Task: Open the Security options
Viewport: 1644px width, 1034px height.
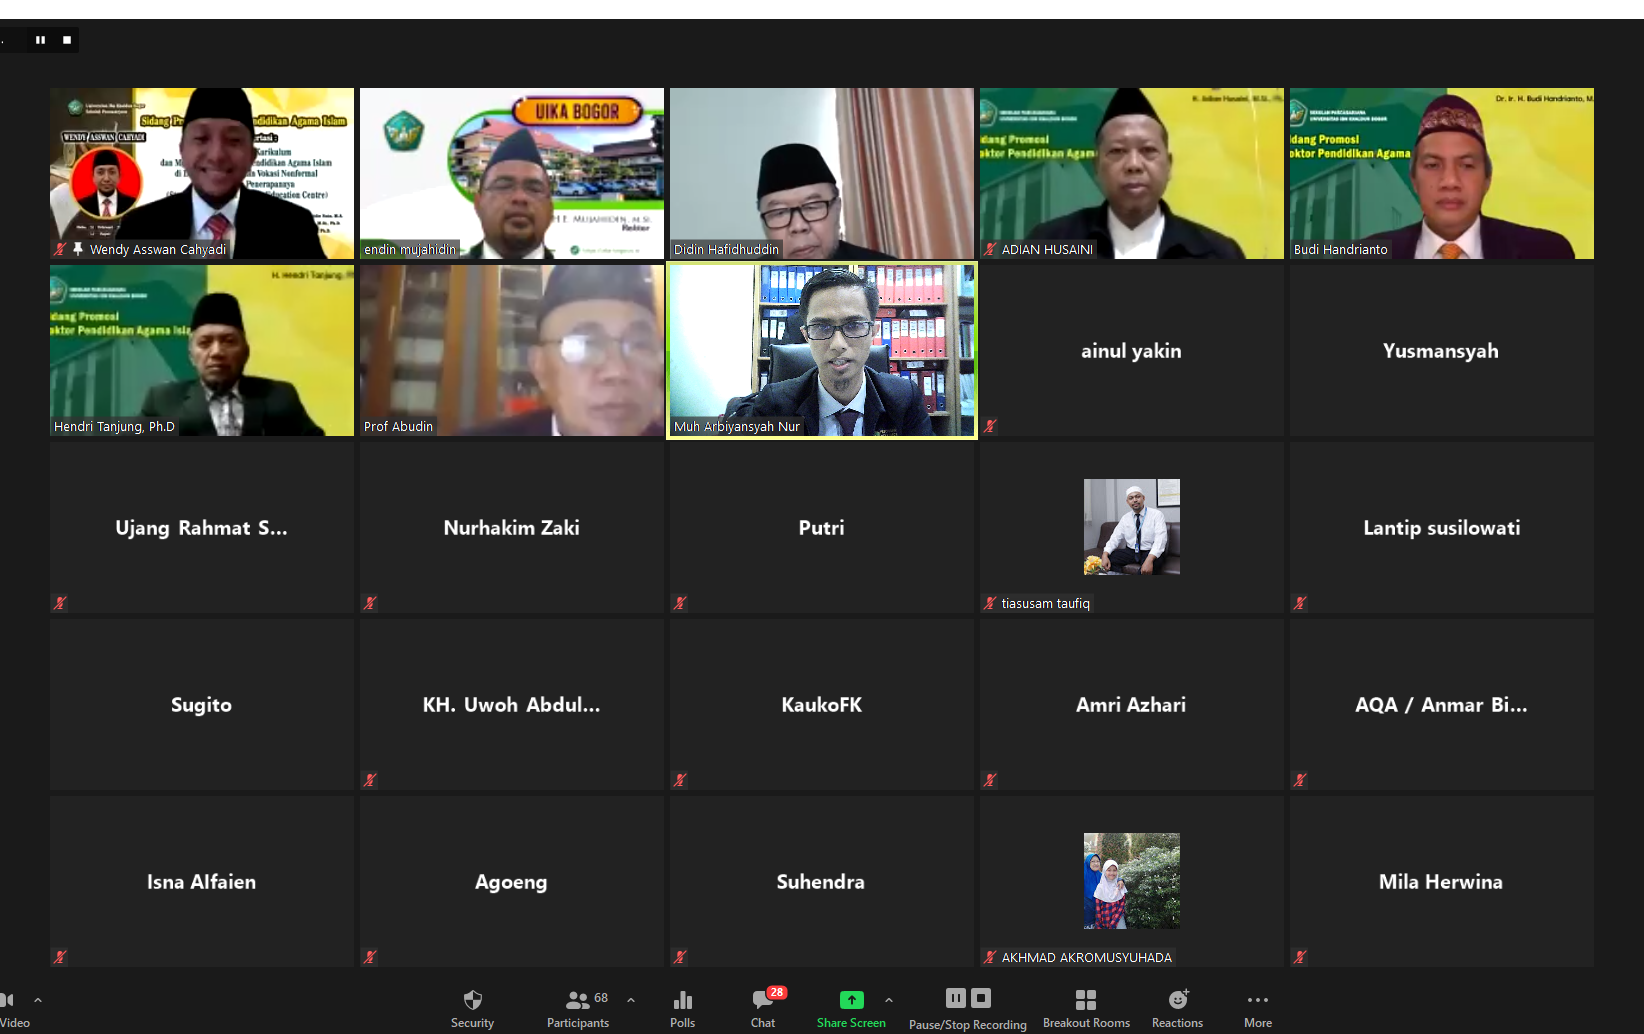Action: (x=472, y=1007)
